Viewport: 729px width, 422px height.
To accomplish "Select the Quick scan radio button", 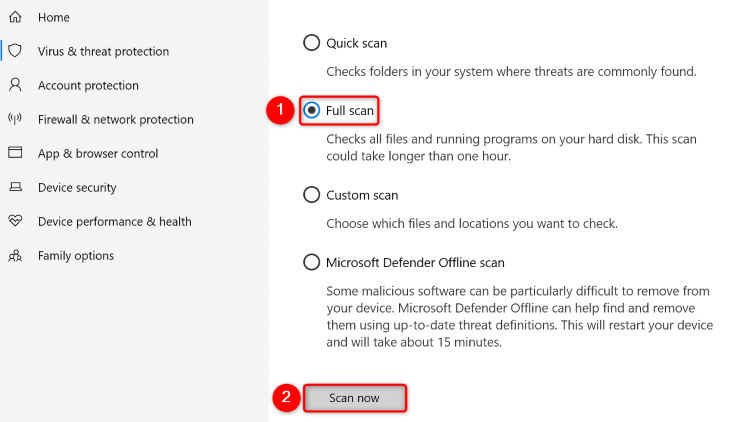I will coord(311,43).
